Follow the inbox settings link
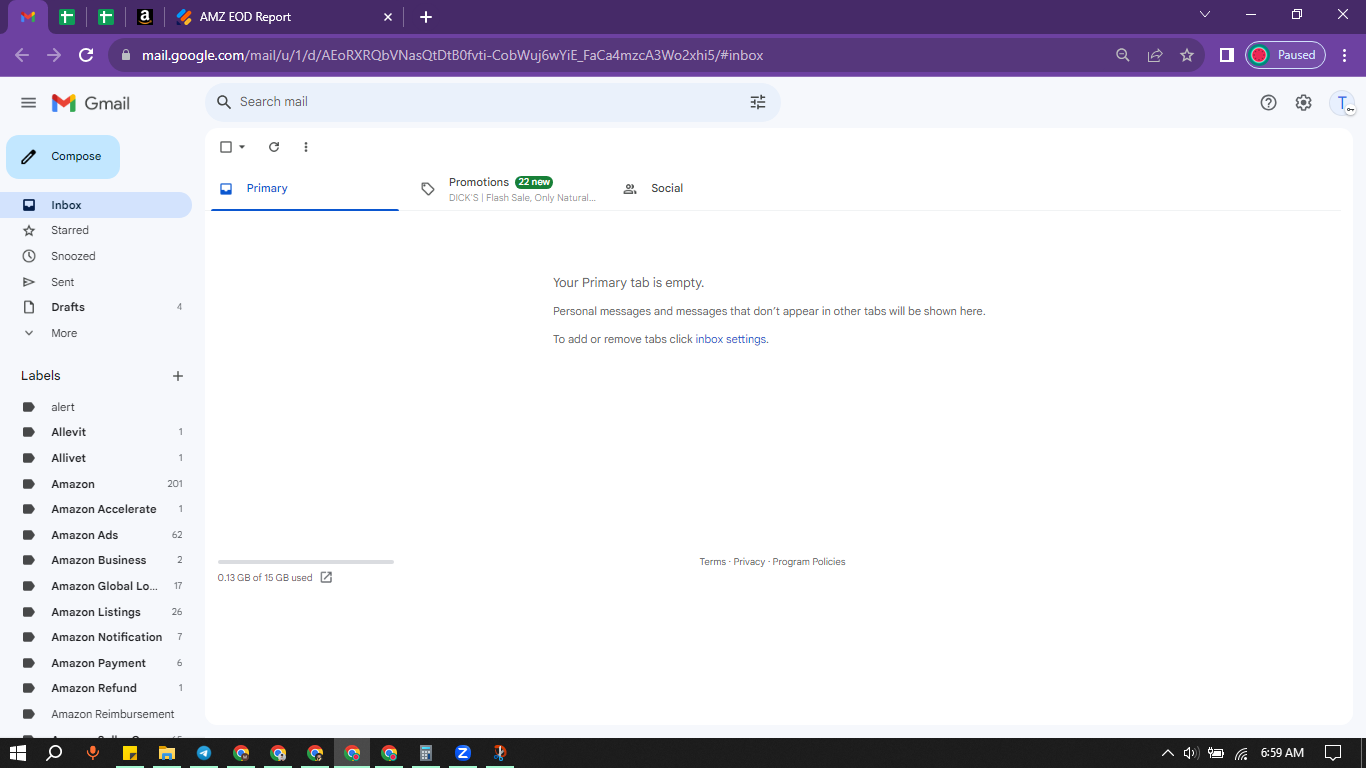 click(731, 339)
